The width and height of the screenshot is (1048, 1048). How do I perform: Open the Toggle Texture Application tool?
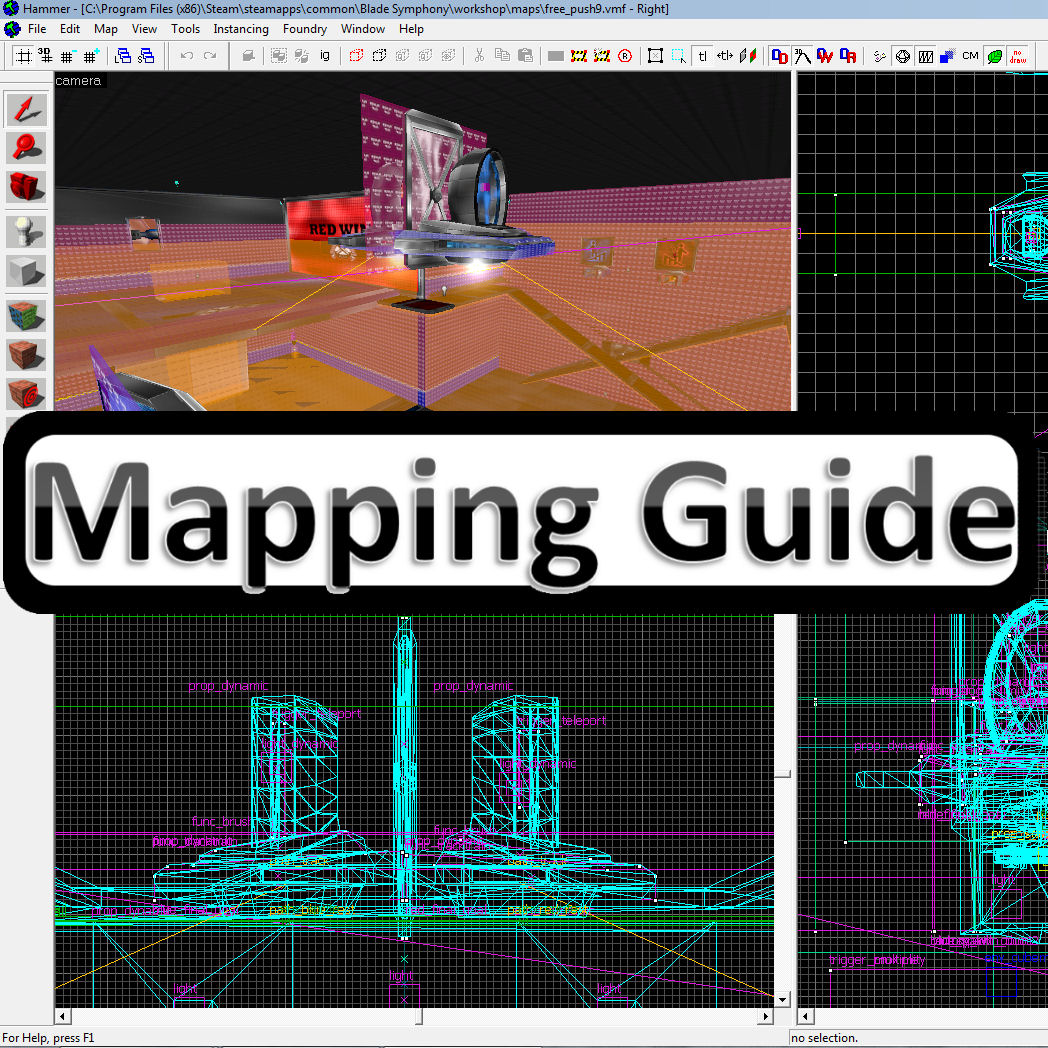[26, 317]
